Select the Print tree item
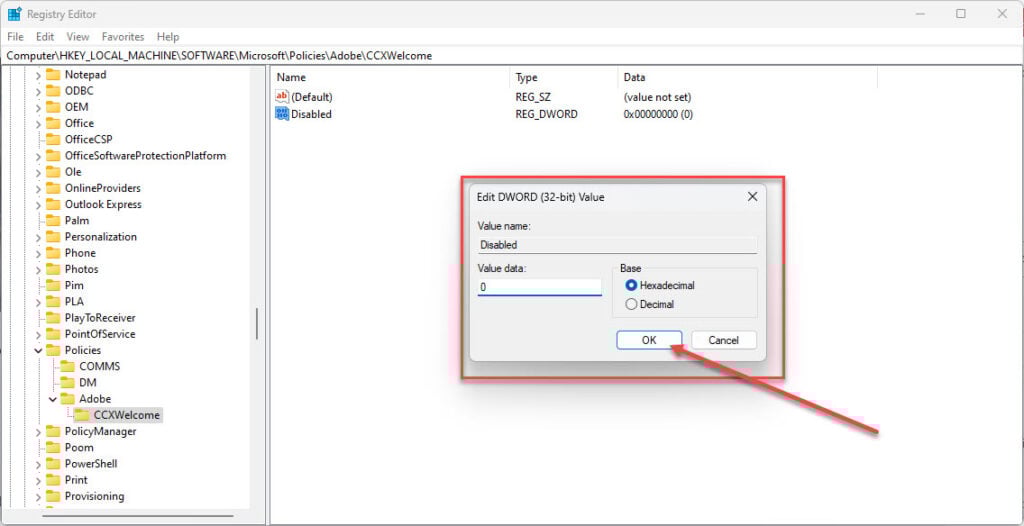This screenshot has width=1024, height=526. click(76, 480)
